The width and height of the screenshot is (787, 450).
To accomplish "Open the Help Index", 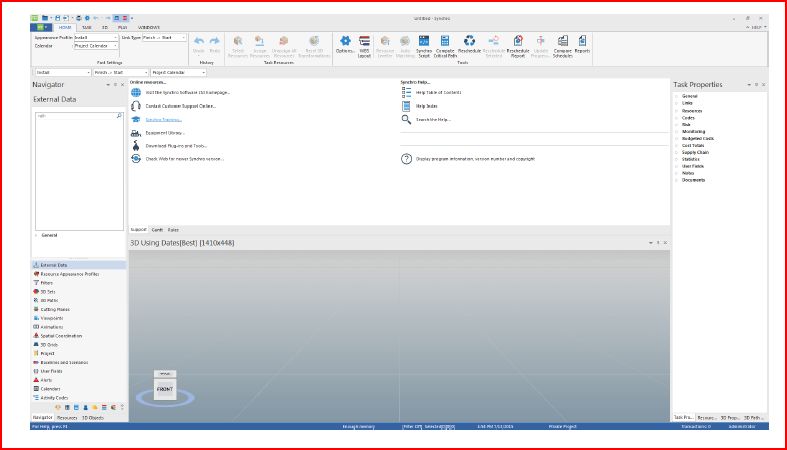I will 427,106.
